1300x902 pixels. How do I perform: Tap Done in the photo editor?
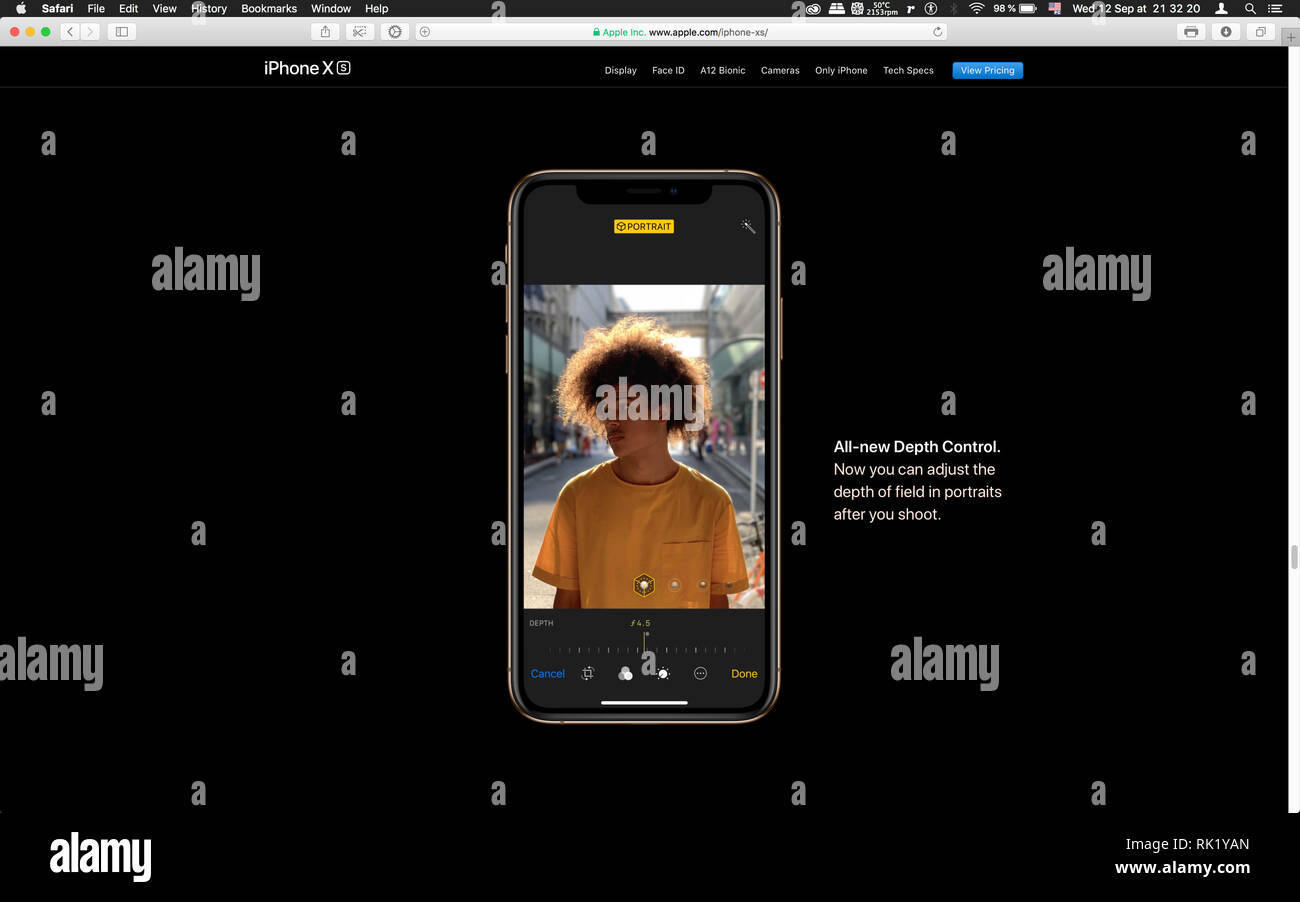[x=744, y=674]
